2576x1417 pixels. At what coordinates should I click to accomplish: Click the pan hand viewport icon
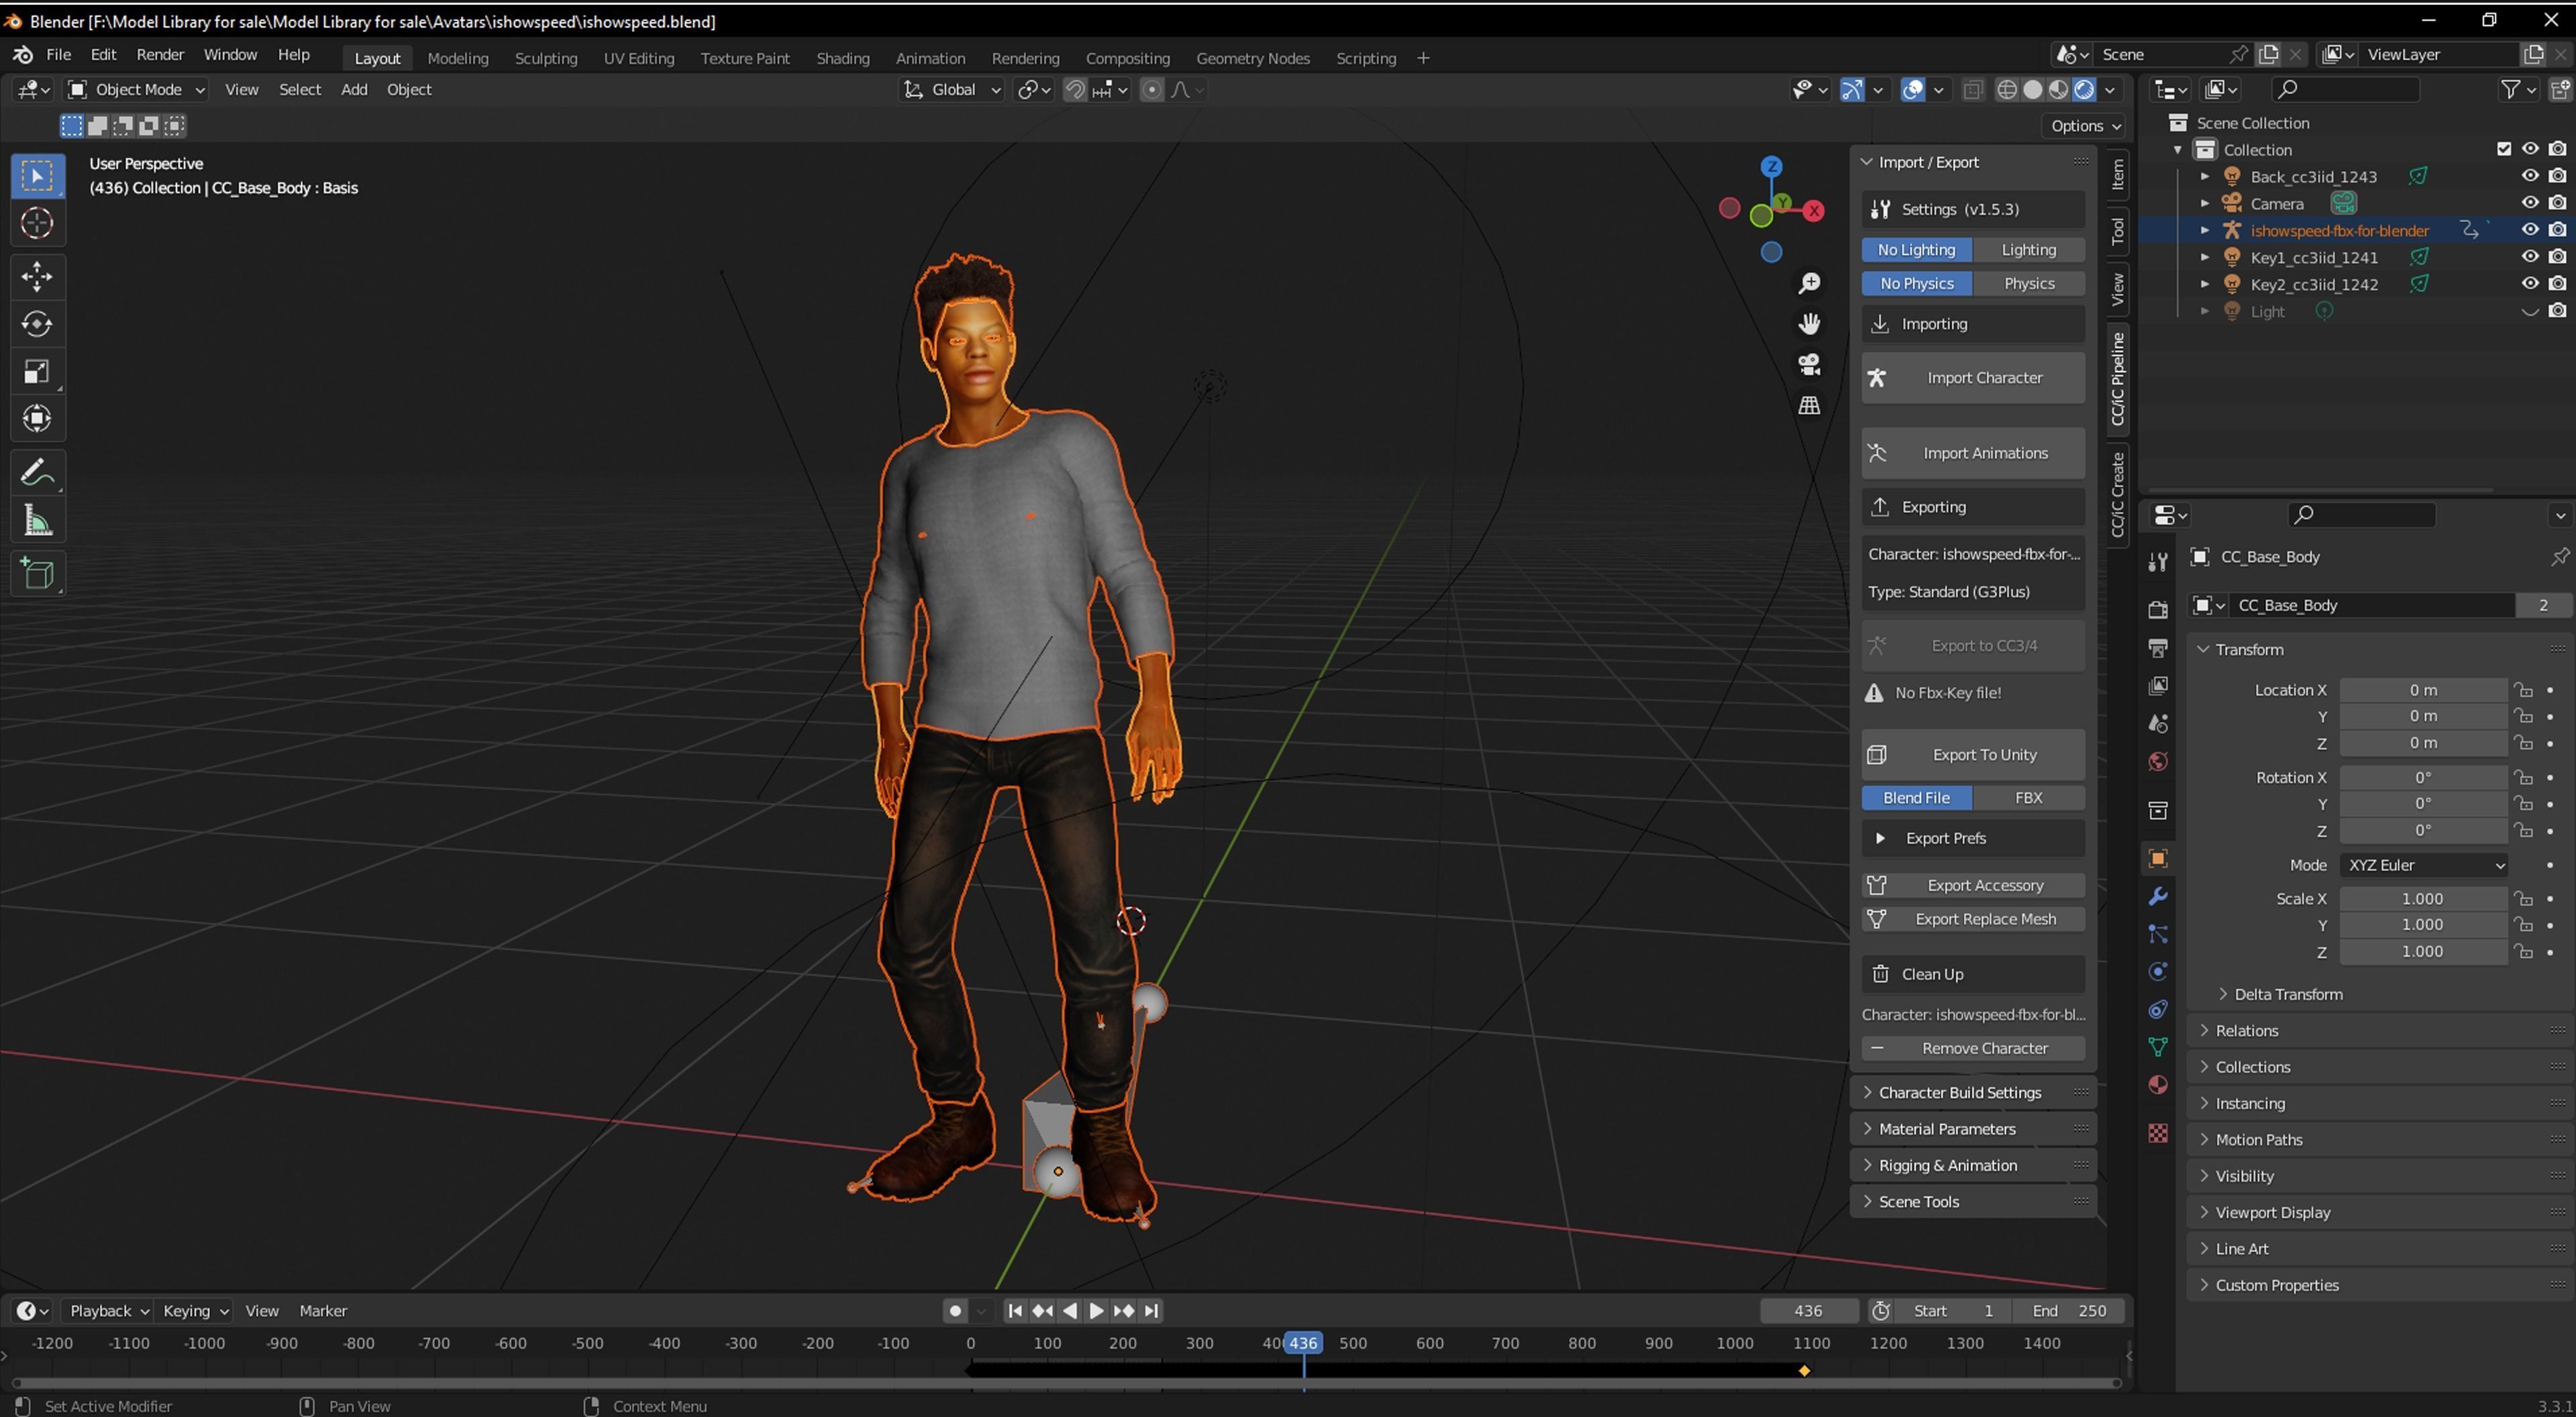click(1809, 324)
